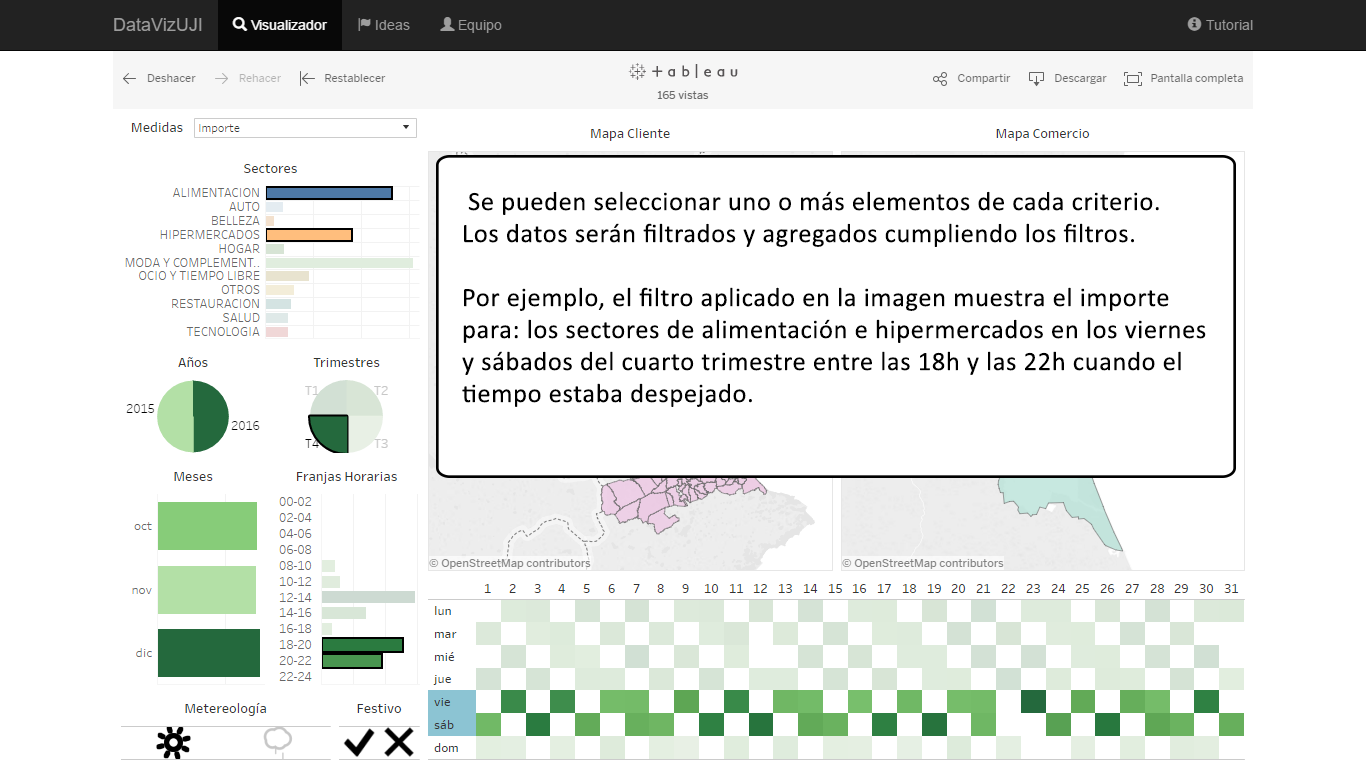This screenshot has height=767, width=1366.
Task: Select the non-festivo cross icon
Action: pos(399,742)
